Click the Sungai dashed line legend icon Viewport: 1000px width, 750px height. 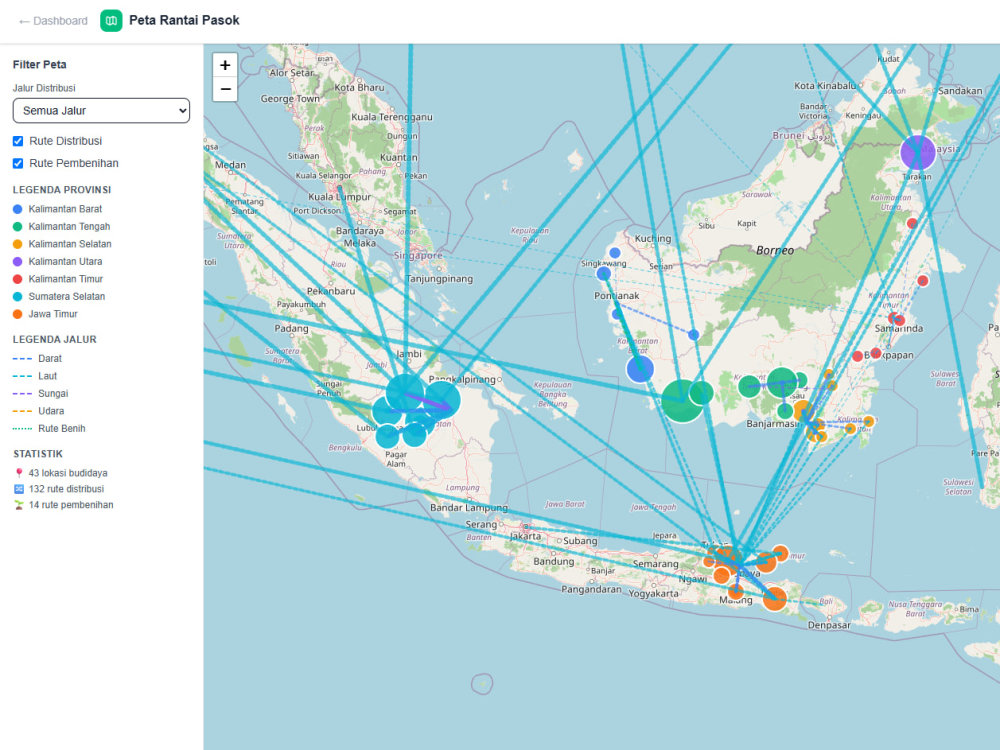22,394
